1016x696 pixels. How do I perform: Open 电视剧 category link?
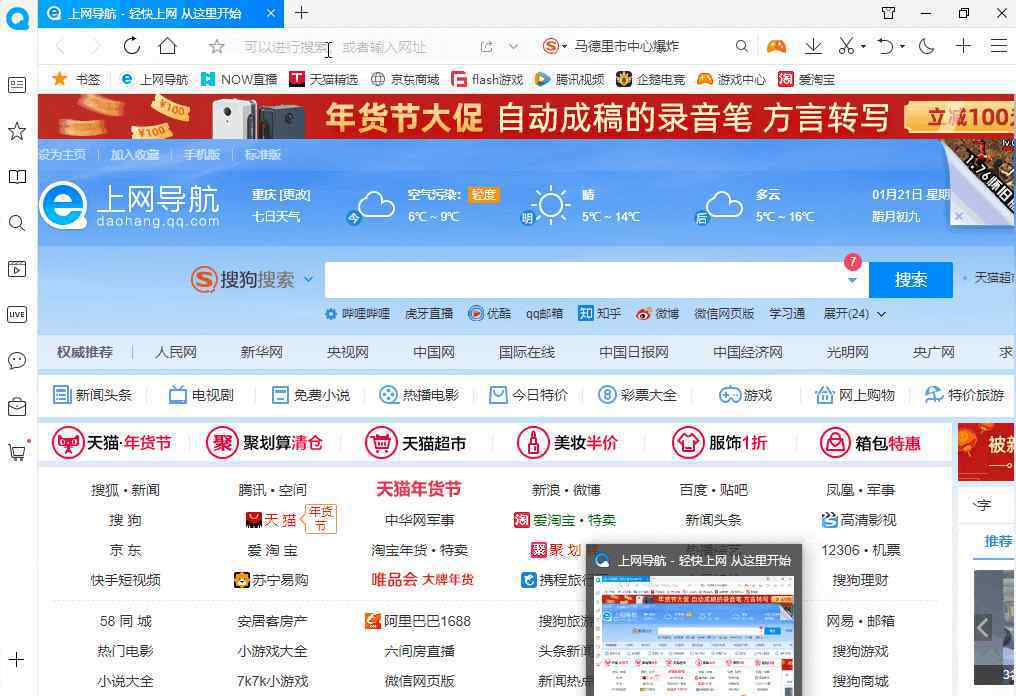[x=201, y=395]
